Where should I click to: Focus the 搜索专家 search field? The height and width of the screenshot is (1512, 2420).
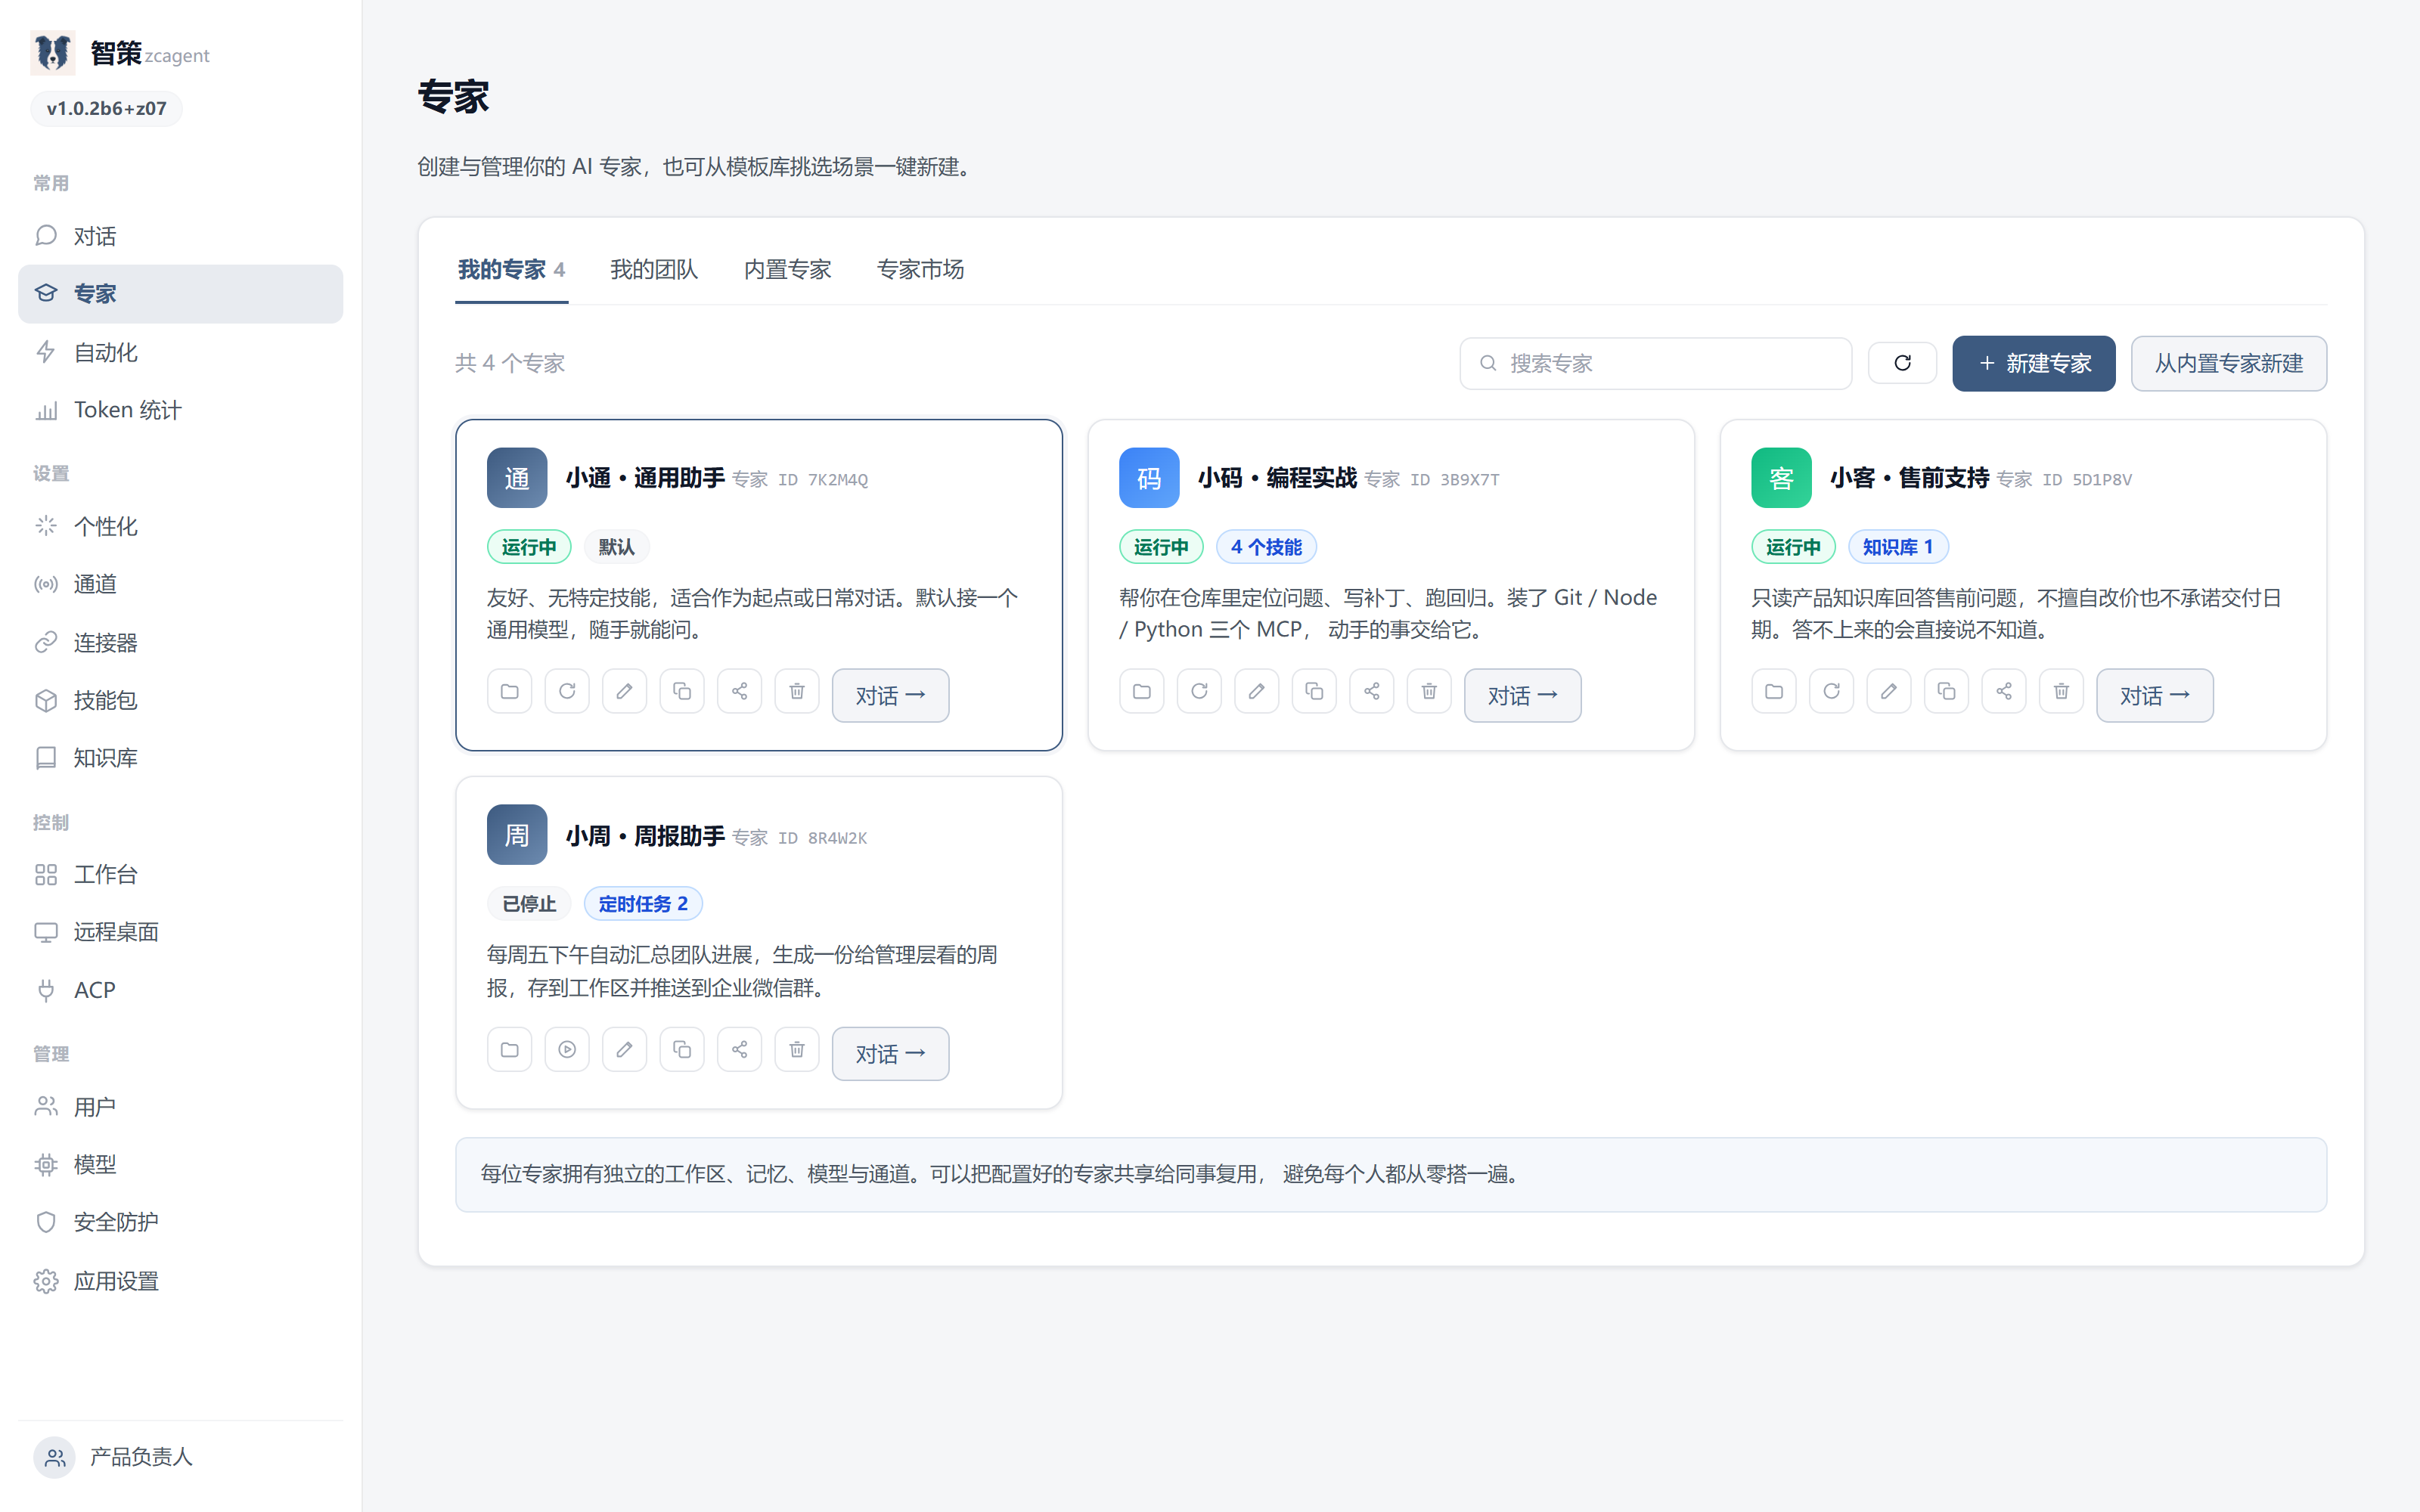(x=1655, y=363)
